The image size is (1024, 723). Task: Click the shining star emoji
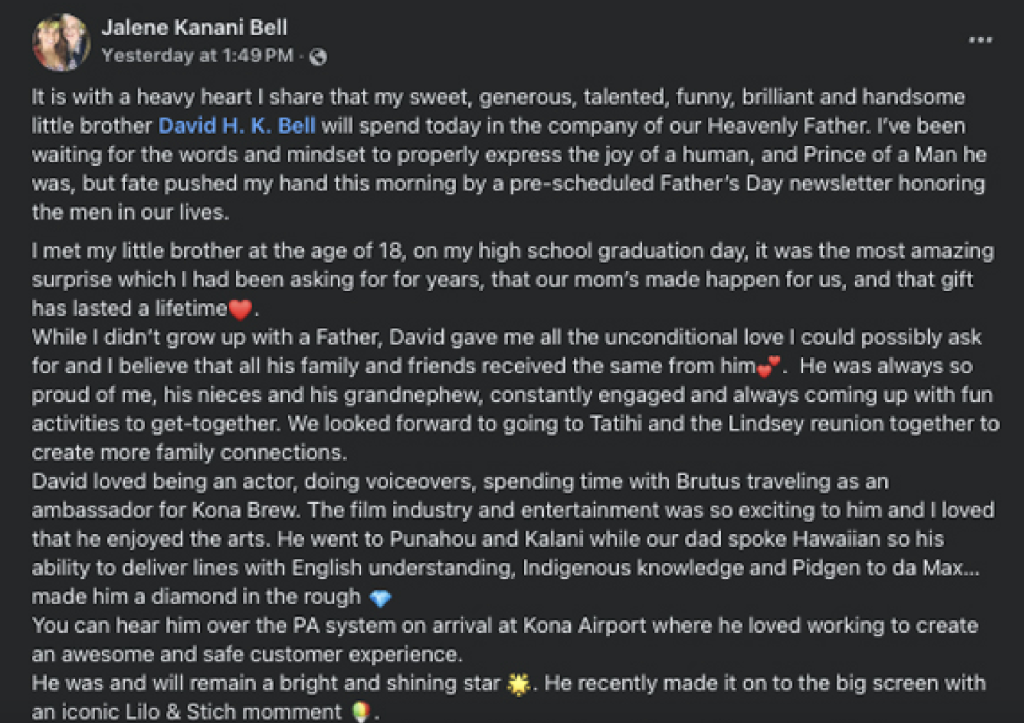pos(519,684)
